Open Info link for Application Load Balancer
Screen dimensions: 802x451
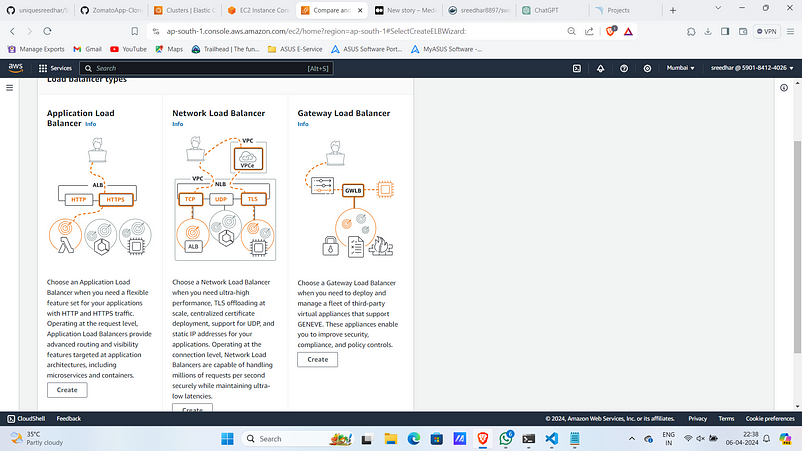(91, 124)
